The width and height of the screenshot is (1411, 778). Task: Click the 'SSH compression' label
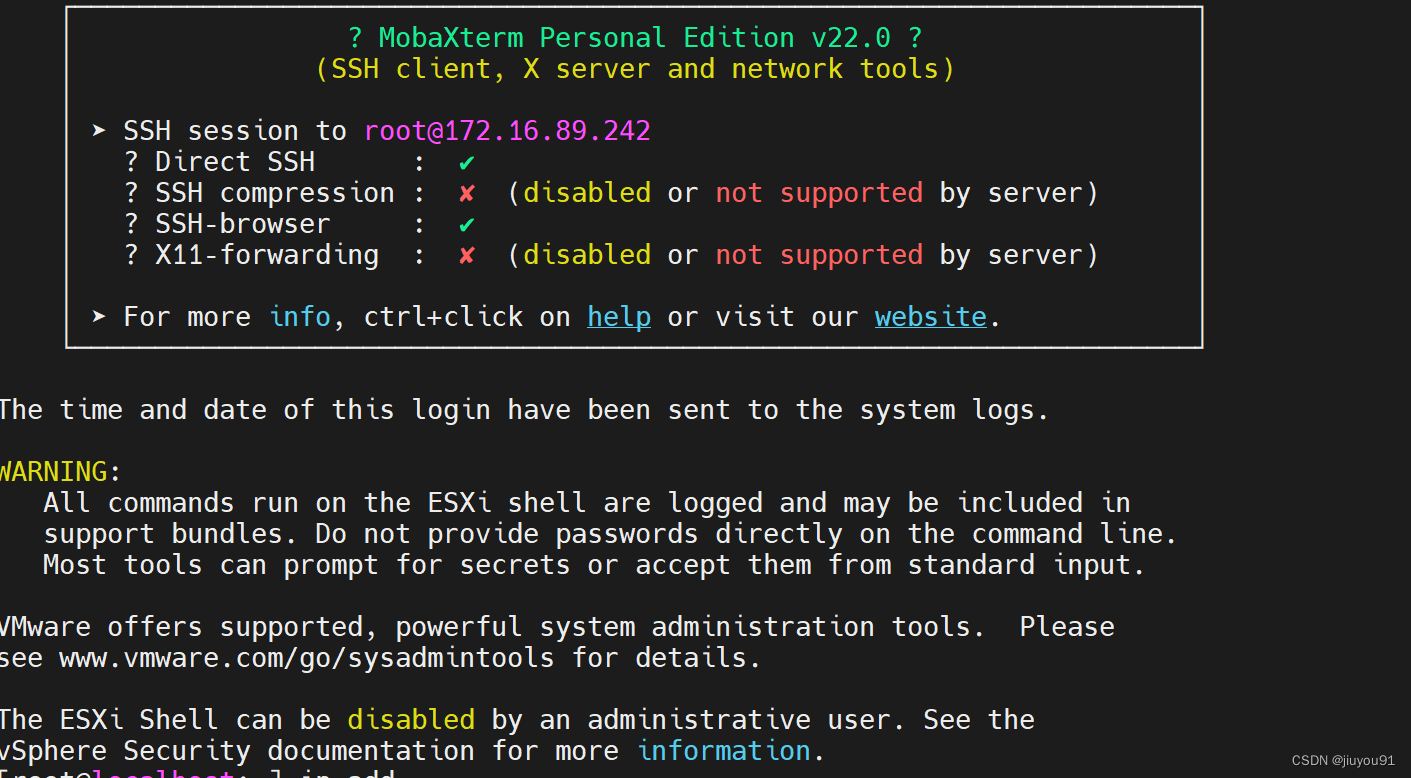click(275, 193)
